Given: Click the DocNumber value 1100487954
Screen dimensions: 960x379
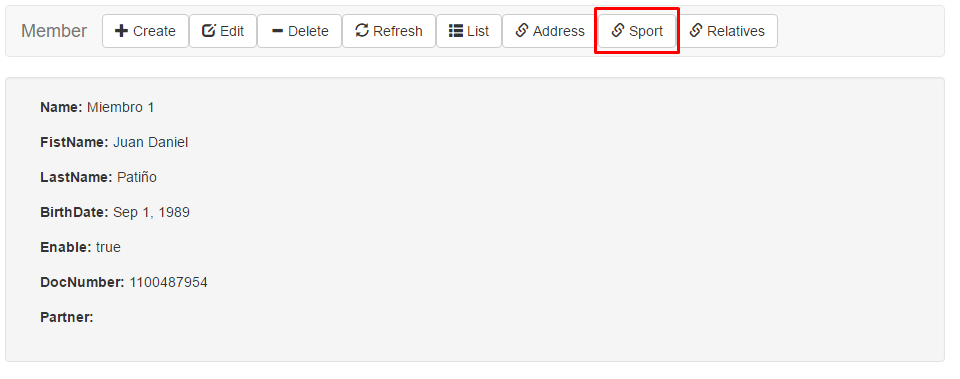Looking at the screenshot, I should tap(168, 282).
